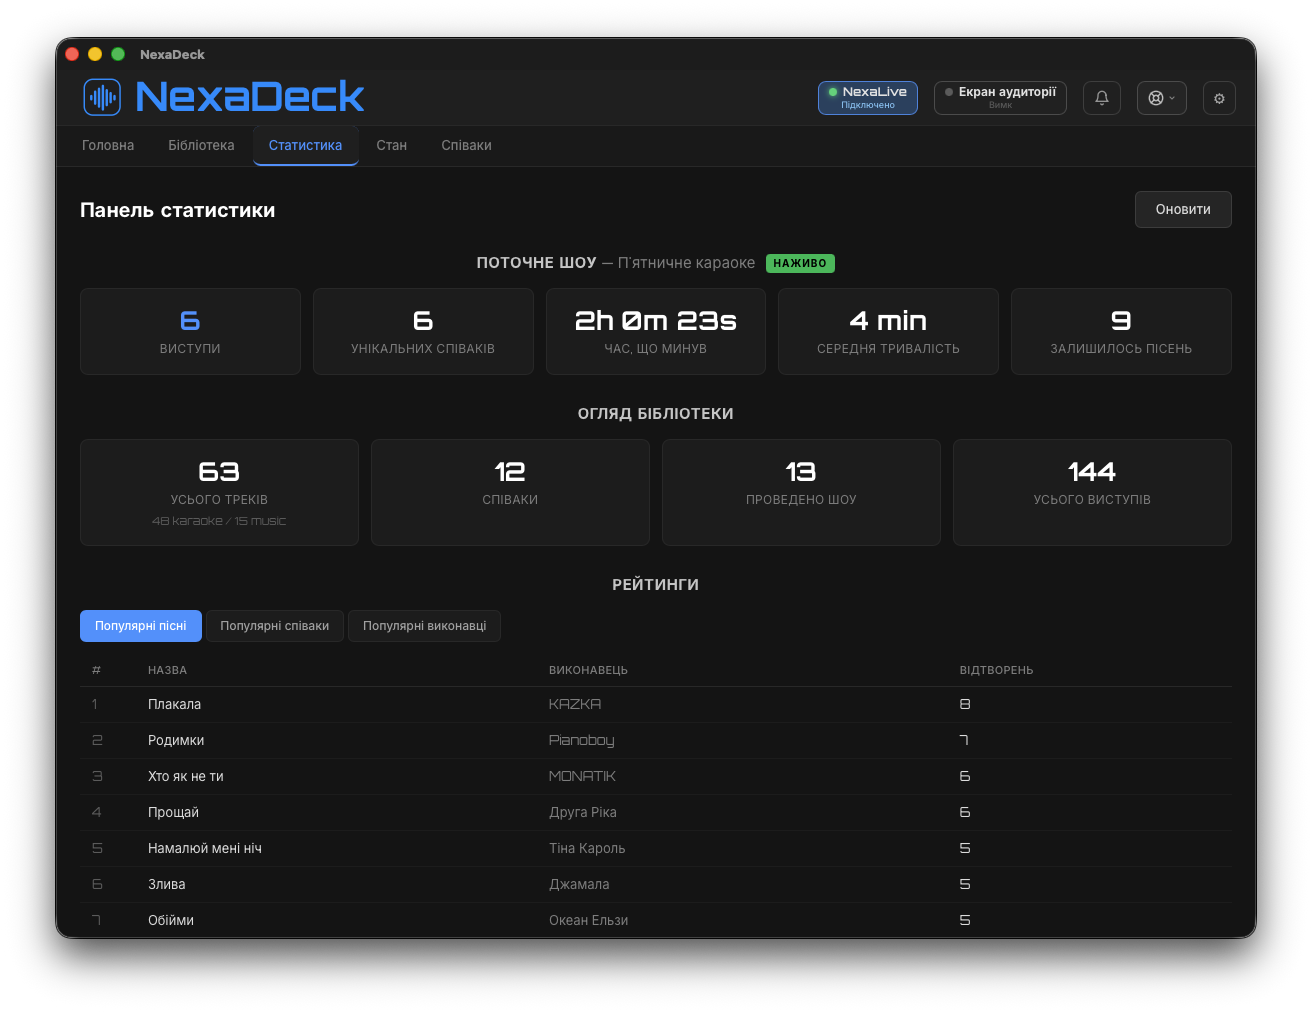Go to the Співаки tab
Screen dimensions: 1312x1012
pos(466,145)
